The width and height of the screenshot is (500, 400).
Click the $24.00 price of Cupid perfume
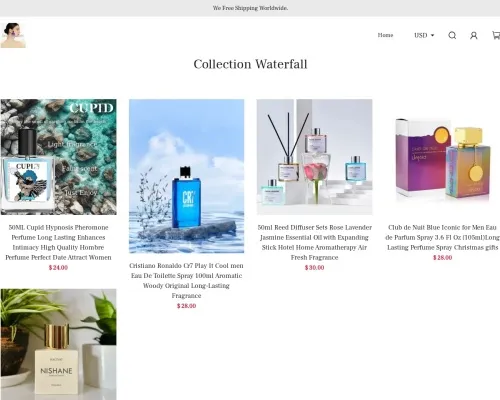tap(58, 268)
